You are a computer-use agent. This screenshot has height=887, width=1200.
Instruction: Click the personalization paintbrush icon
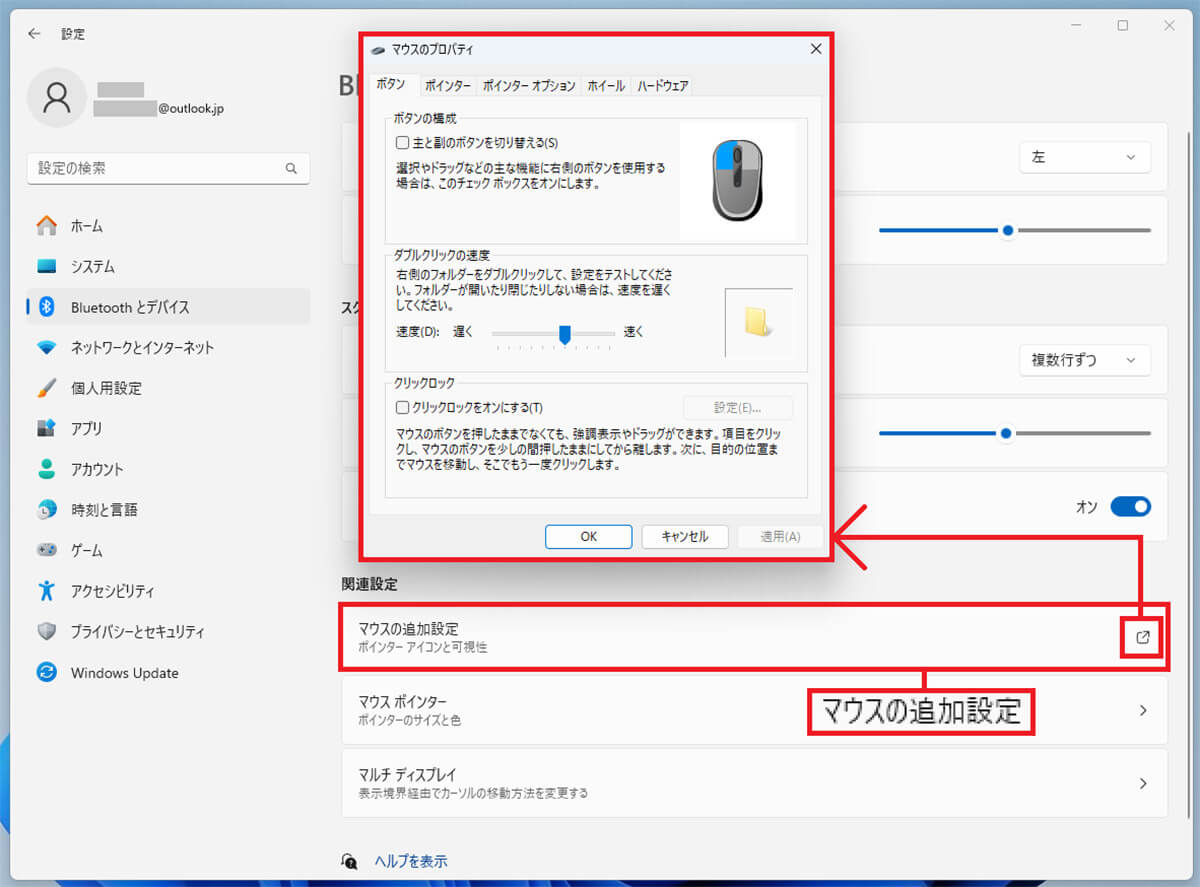[47, 388]
